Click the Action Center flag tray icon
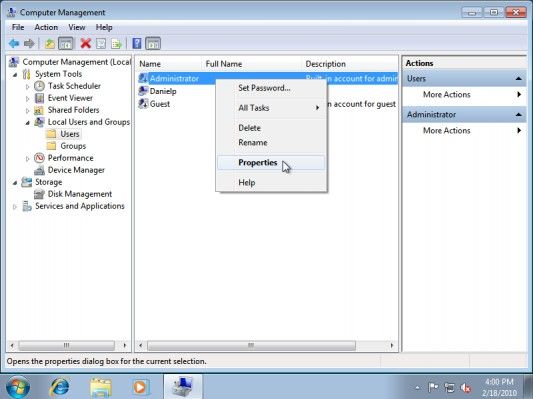 (x=433, y=387)
